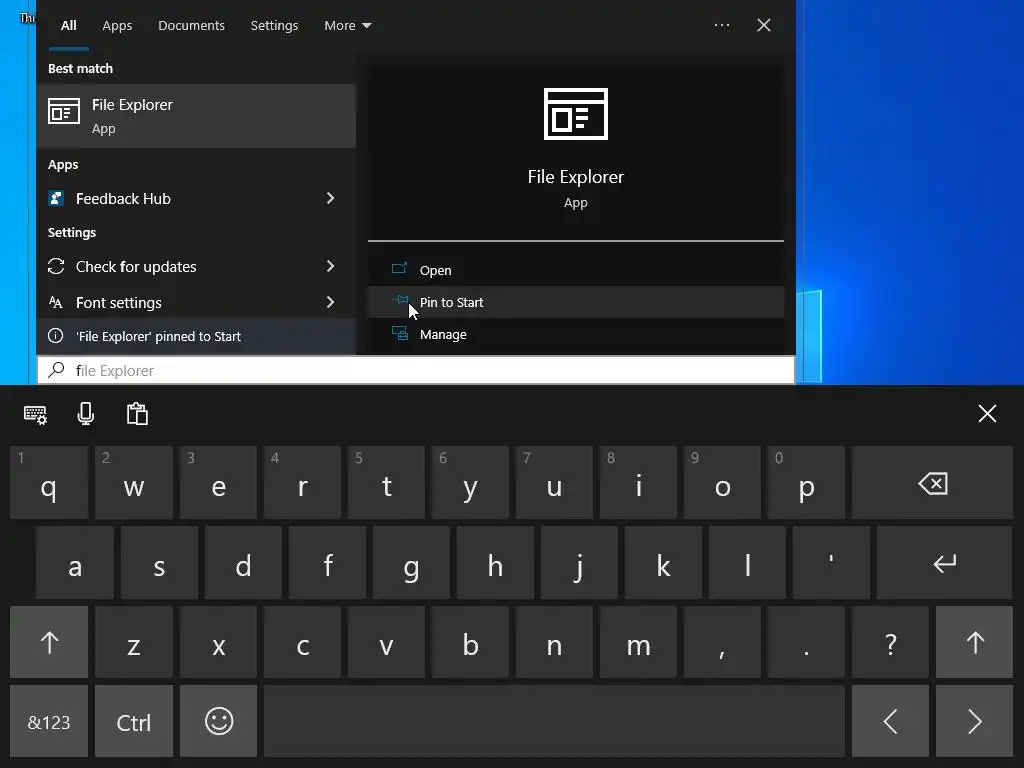
Task: Tap the m key
Action: tap(639, 643)
